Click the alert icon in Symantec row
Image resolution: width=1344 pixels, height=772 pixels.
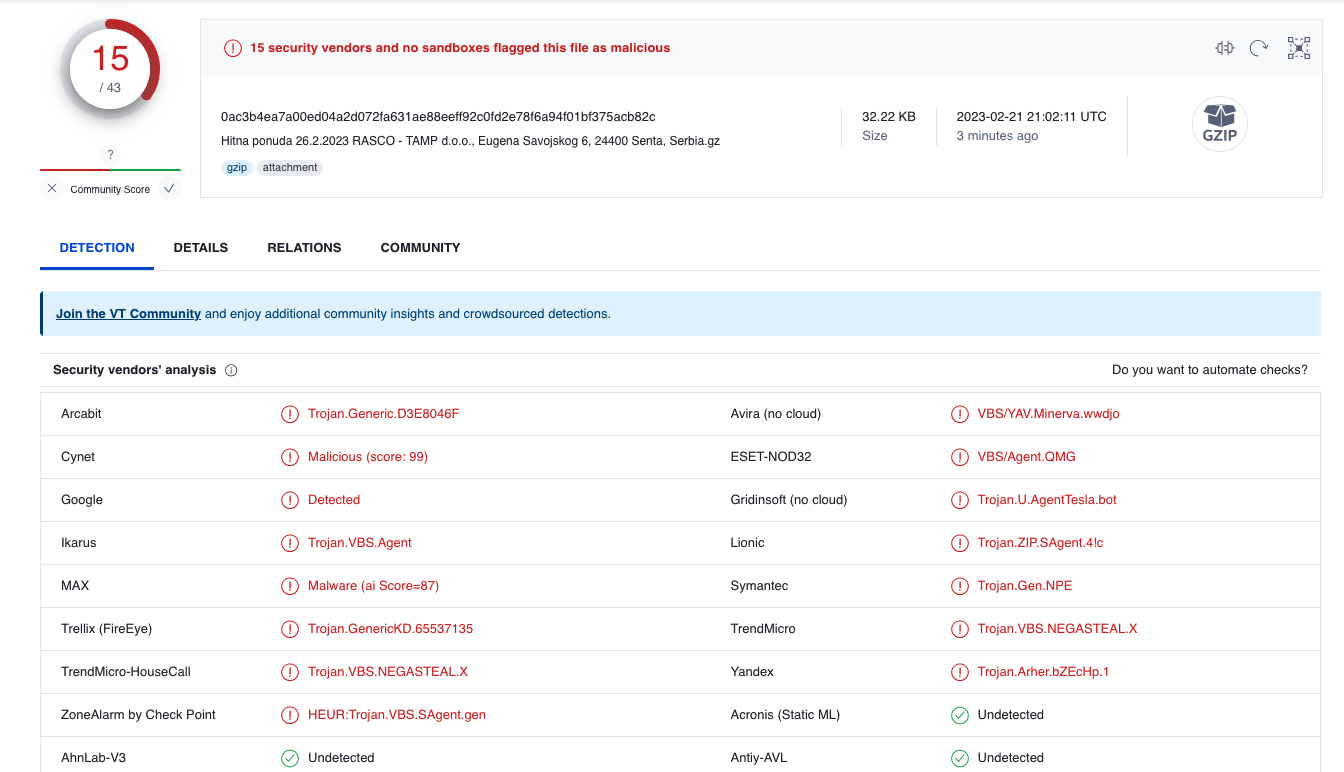click(x=960, y=586)
